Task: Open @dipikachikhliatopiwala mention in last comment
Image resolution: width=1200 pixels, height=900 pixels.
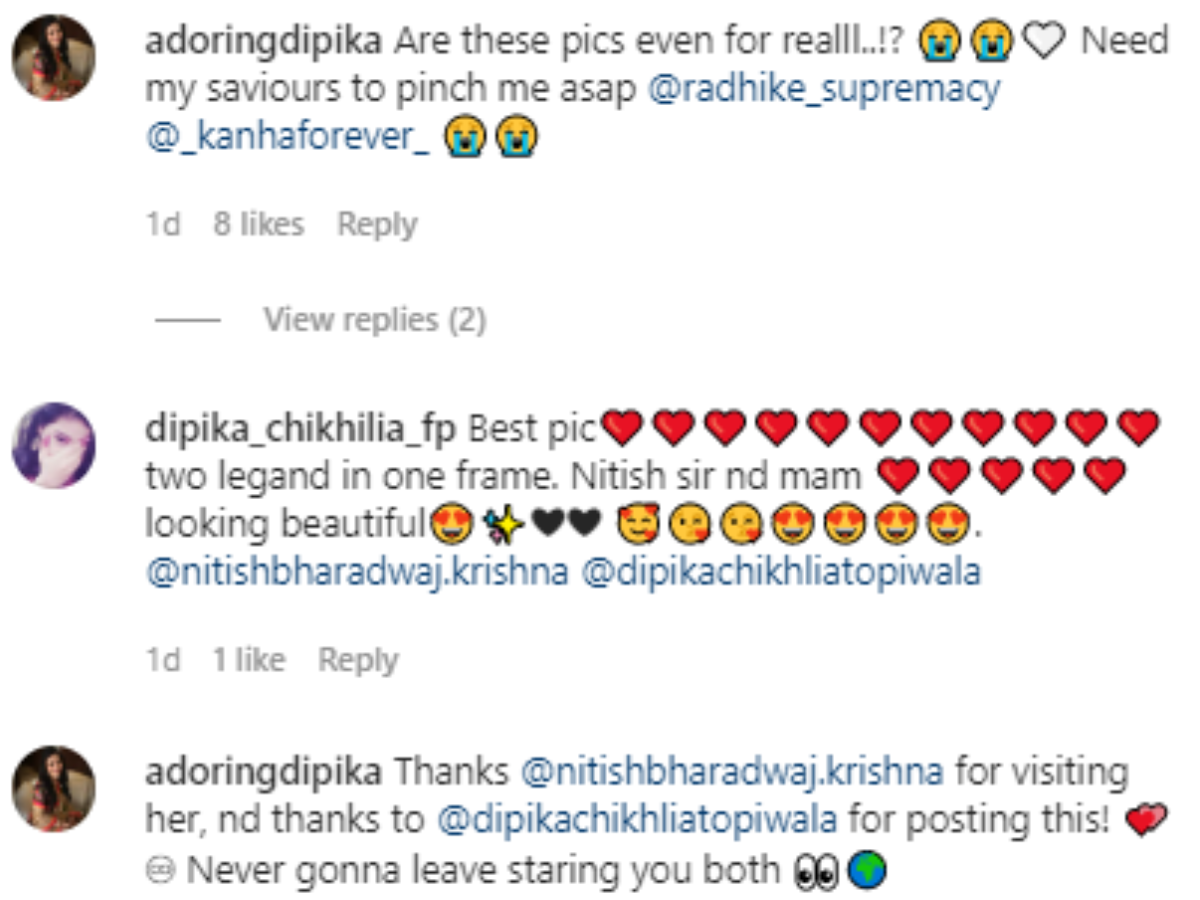Action: point(638,821)
